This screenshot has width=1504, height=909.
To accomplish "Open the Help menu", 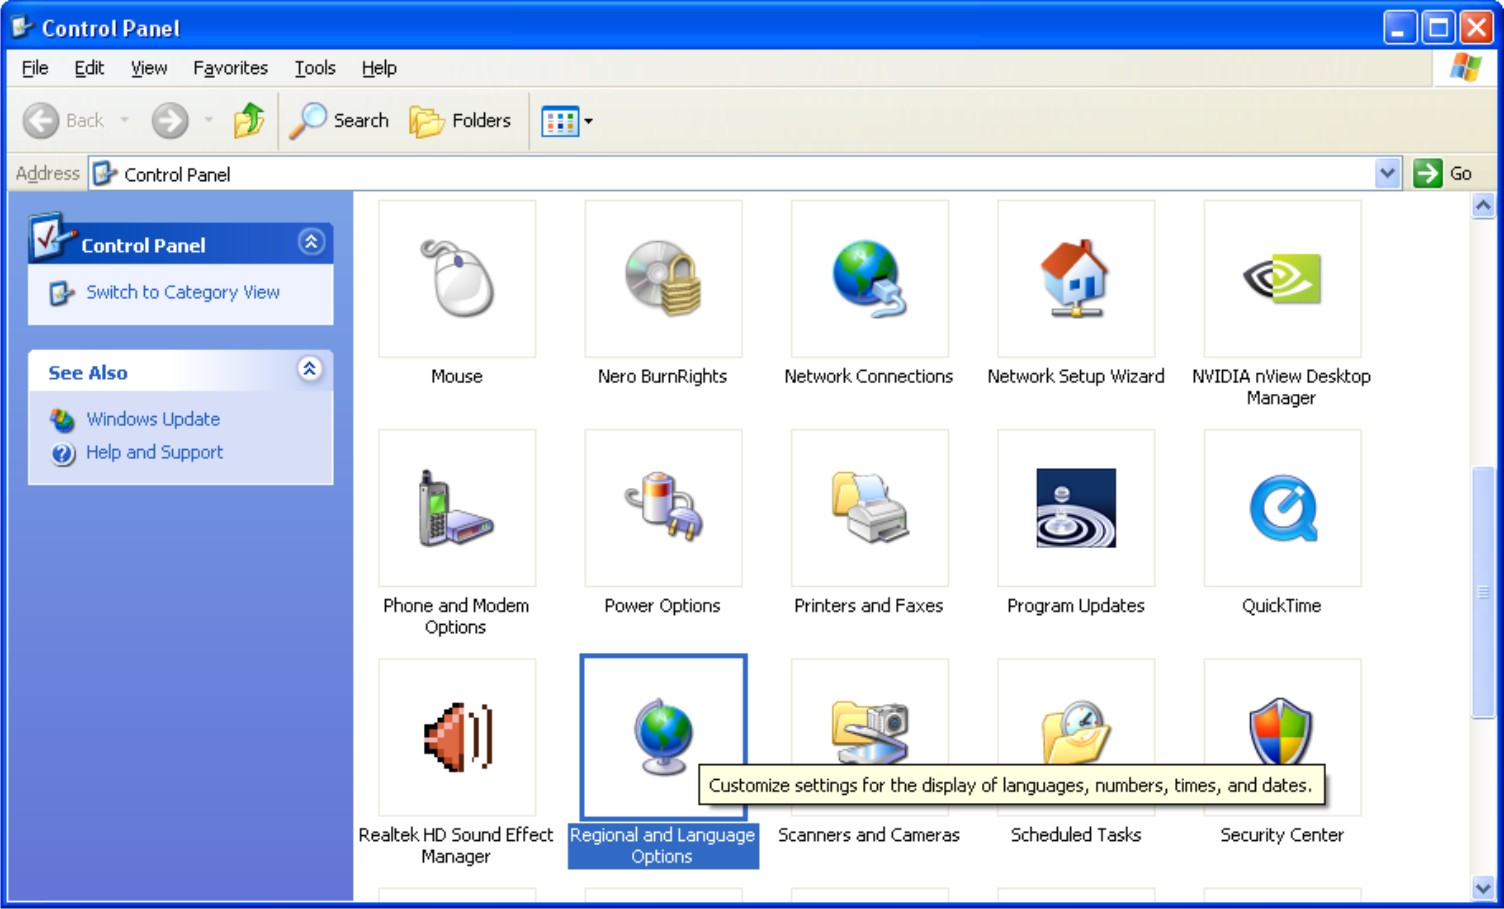I will click(379, 68).
